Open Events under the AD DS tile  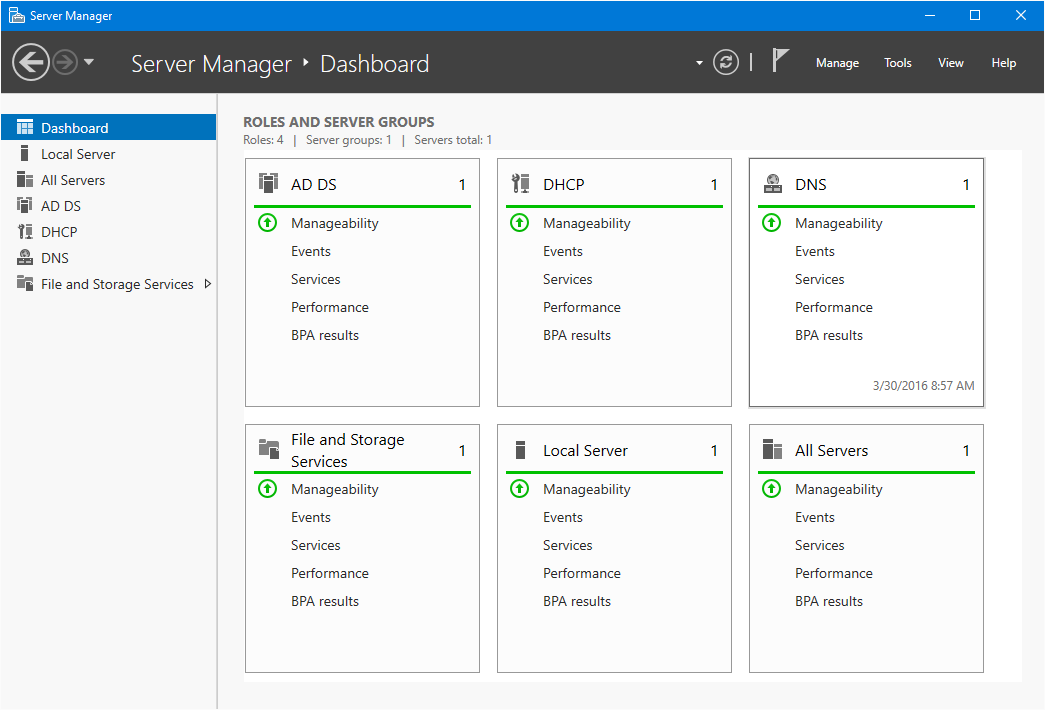tap(310, 251)
